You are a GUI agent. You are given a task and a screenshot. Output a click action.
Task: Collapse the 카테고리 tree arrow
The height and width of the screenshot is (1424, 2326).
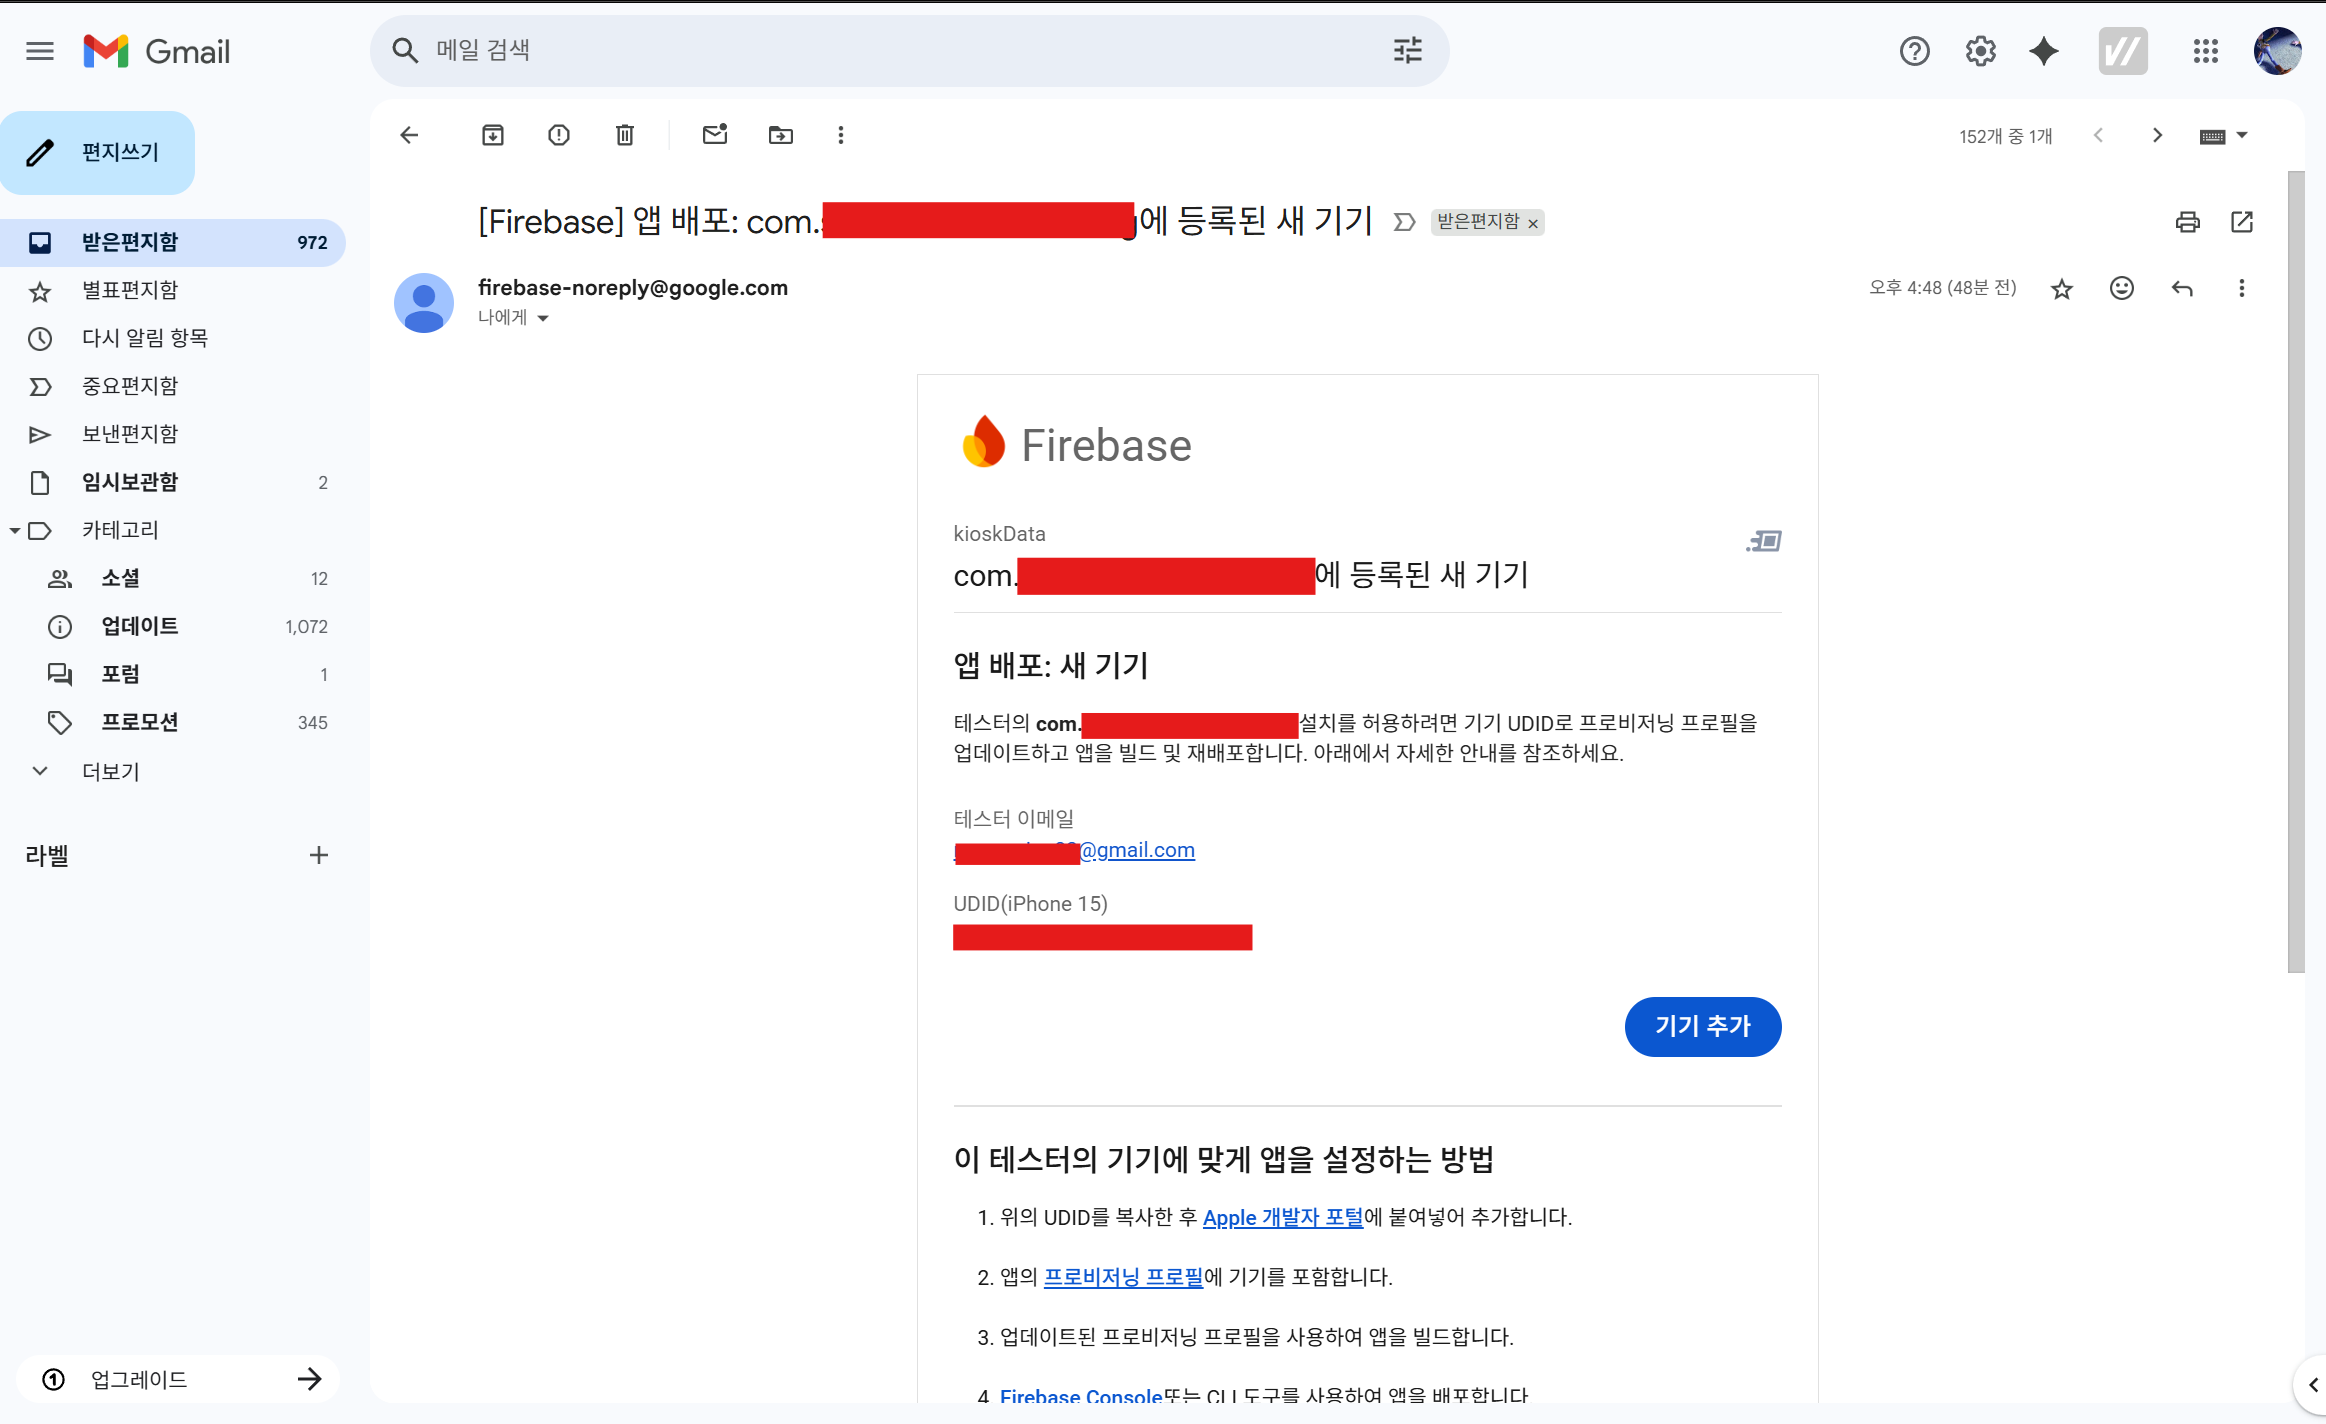14,531
